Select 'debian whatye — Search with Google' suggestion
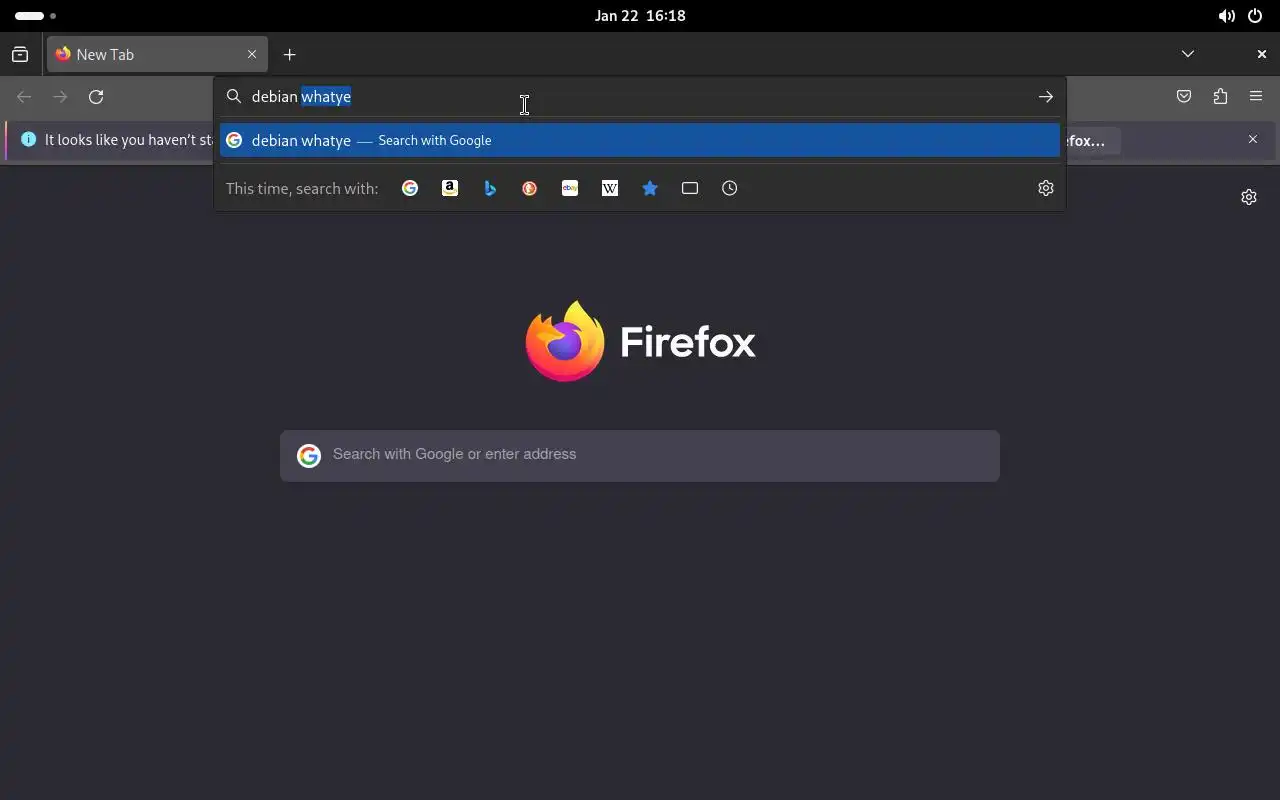Viewport: 1280px width, 800px height. [640, 140]
